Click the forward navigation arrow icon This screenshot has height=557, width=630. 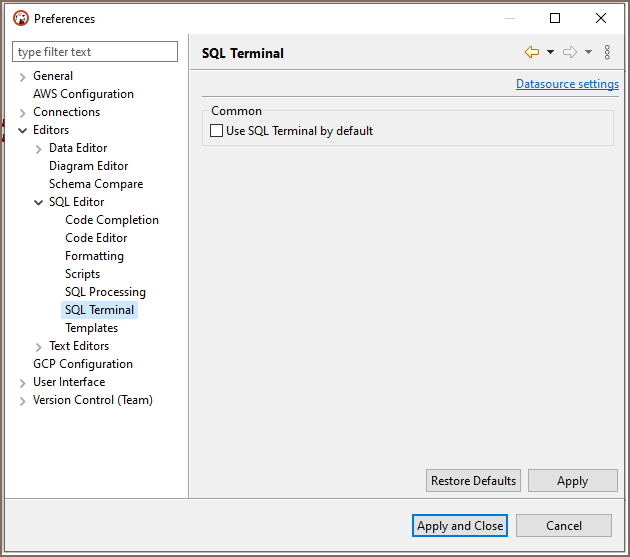(x=570, y=52)
